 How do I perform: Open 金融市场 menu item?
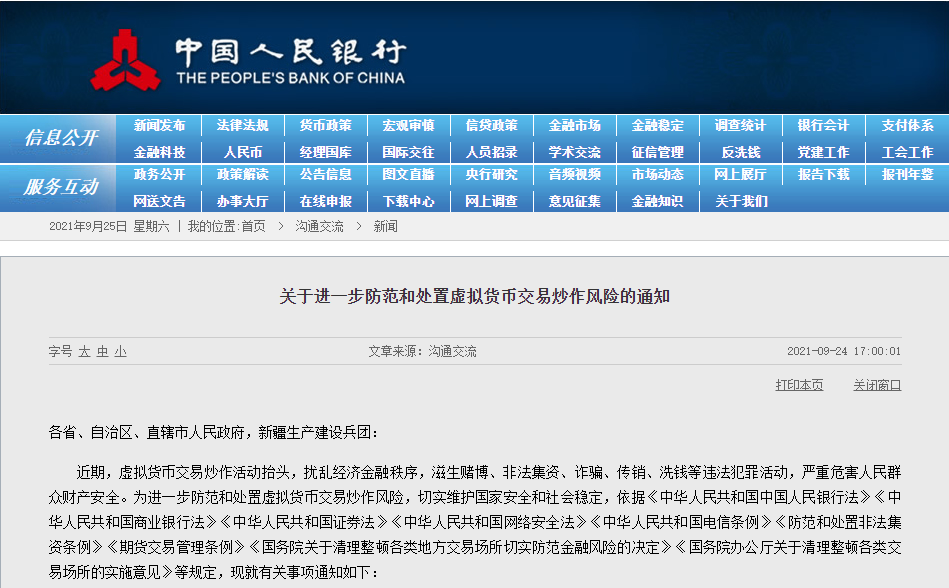point(574,125)
